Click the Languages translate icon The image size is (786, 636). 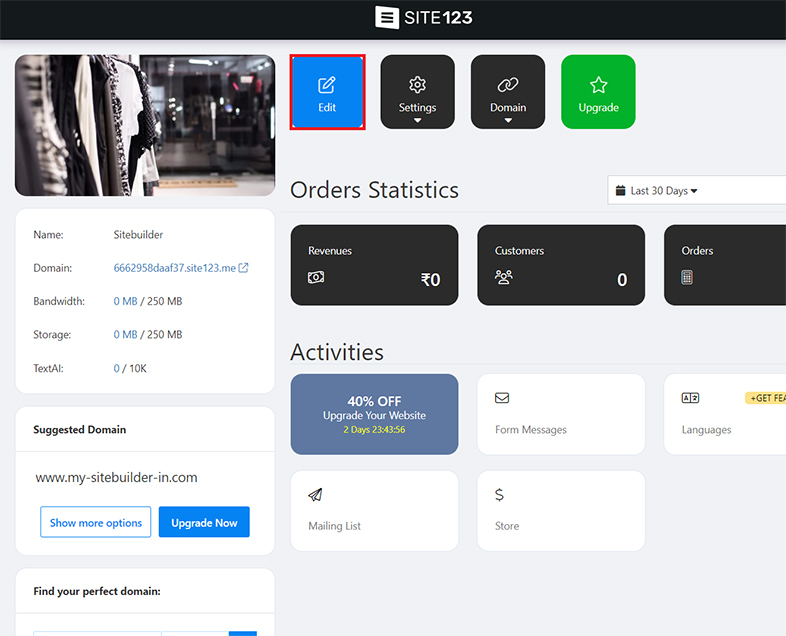click(690, 398)
